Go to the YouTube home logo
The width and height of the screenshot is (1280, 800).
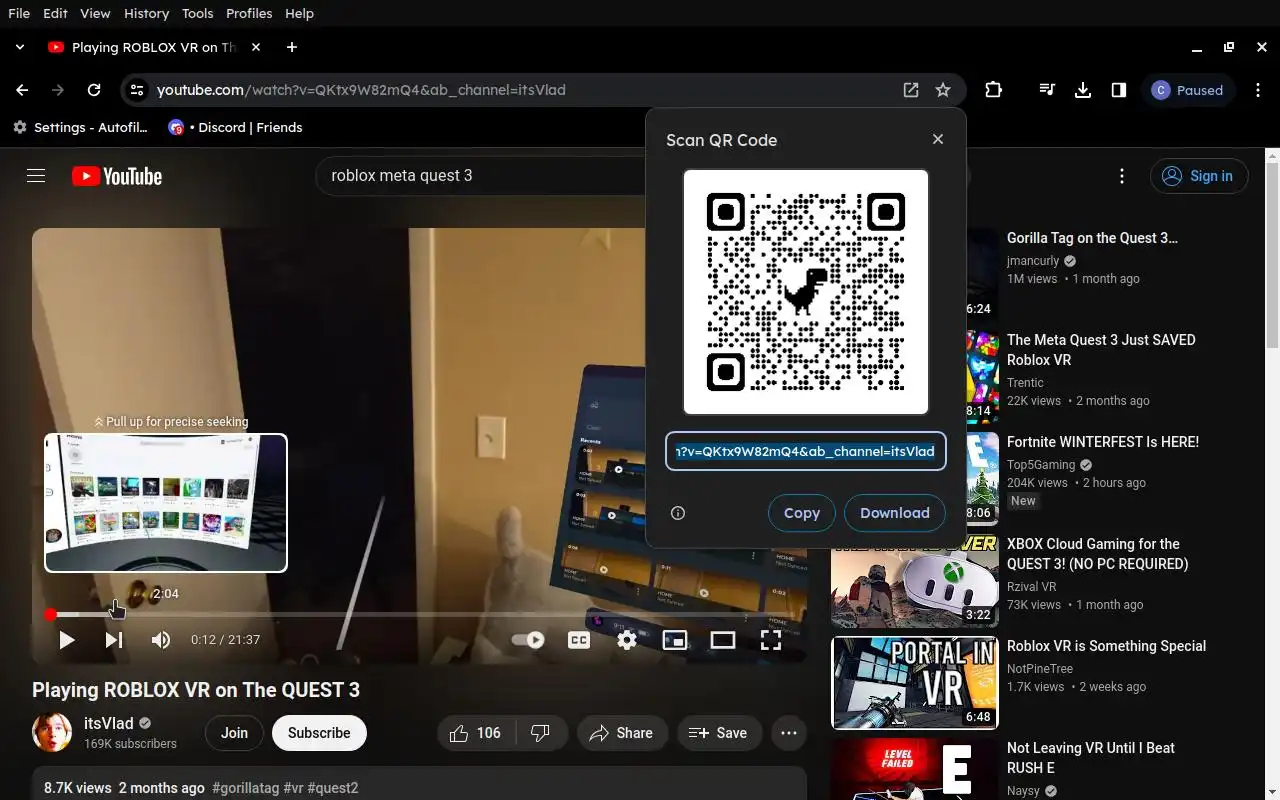(117, 176)
